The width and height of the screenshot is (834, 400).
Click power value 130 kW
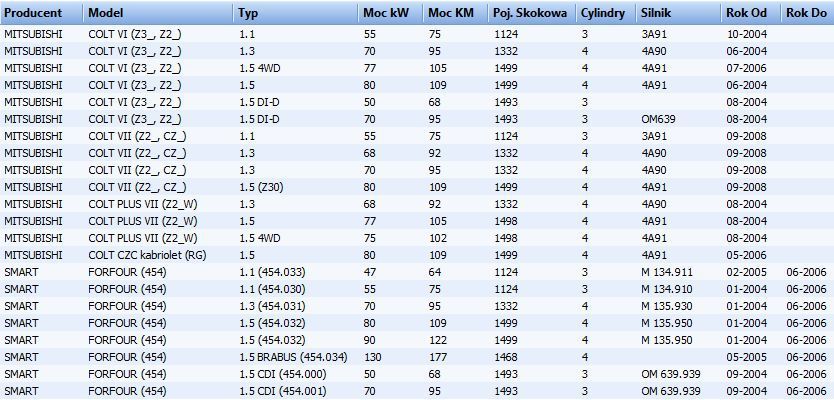point(372,357)
